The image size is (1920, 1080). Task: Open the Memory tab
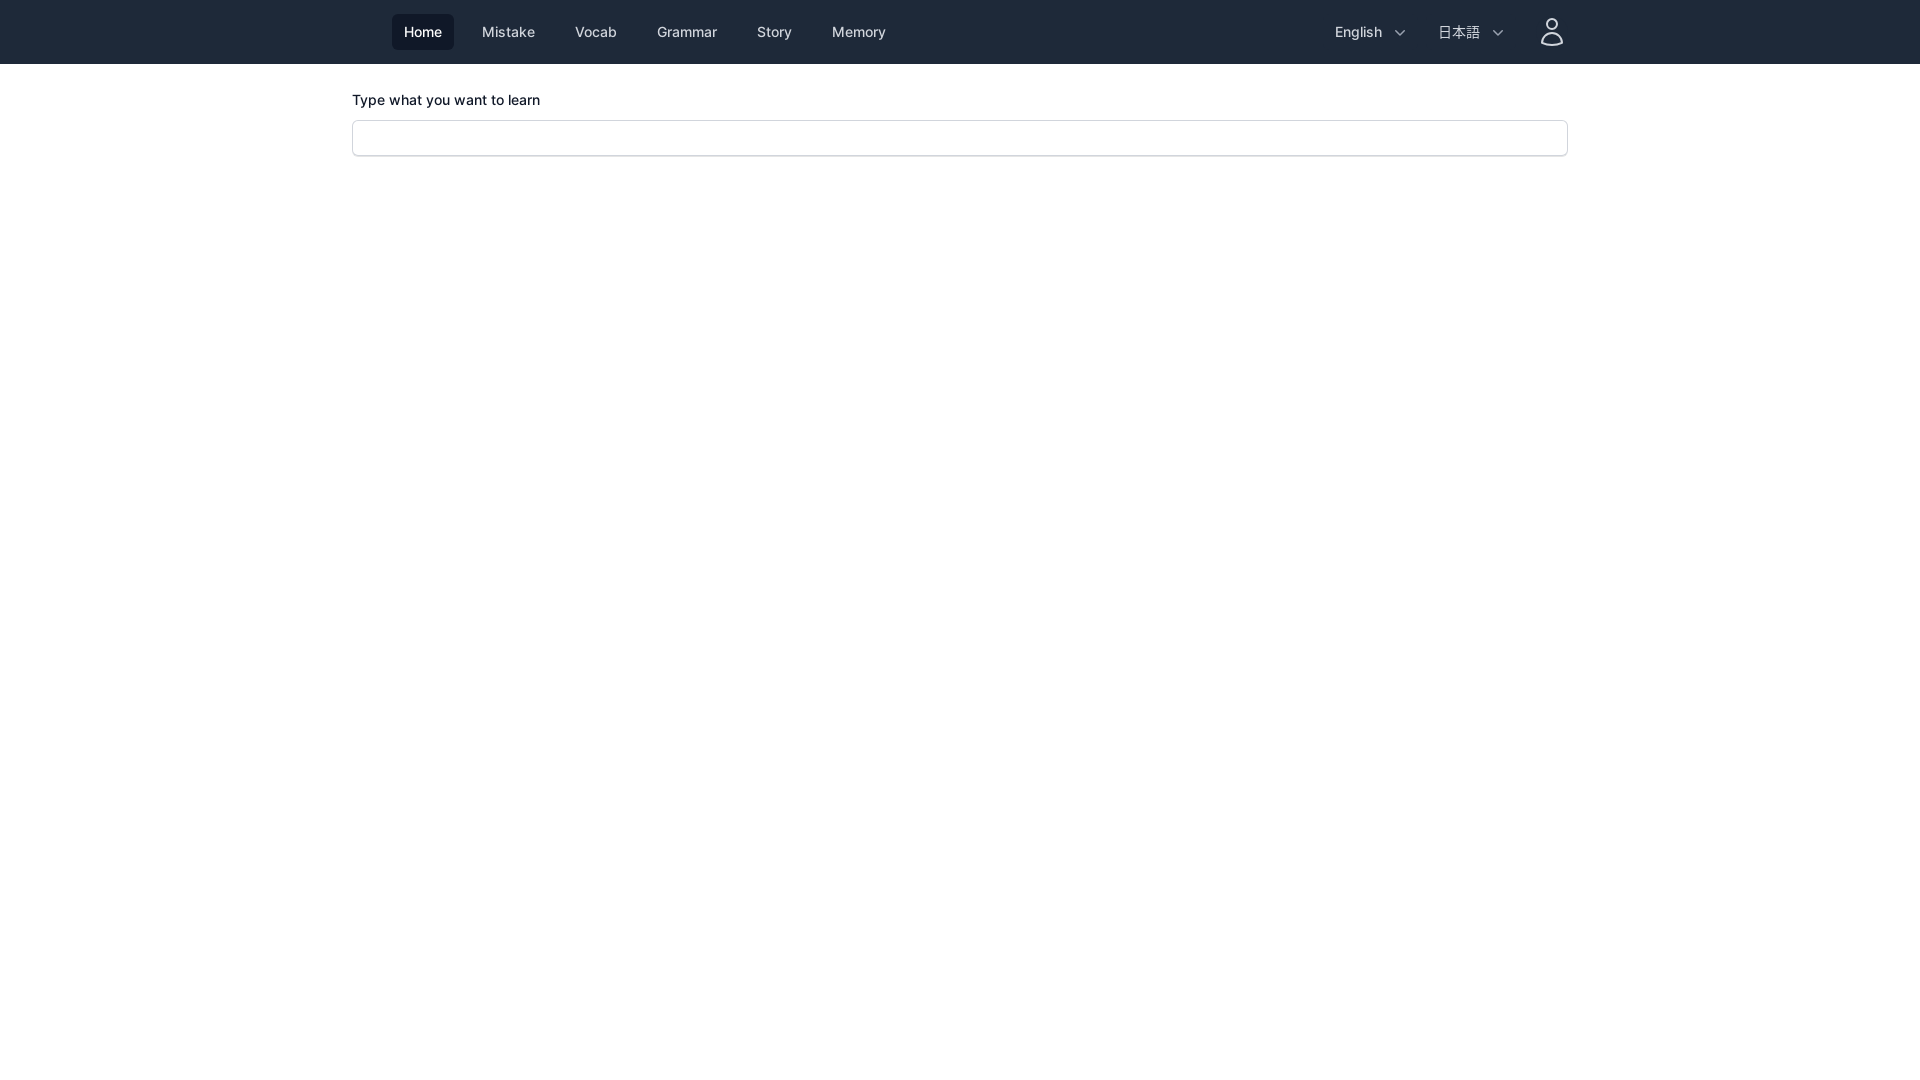pos(859,32)
